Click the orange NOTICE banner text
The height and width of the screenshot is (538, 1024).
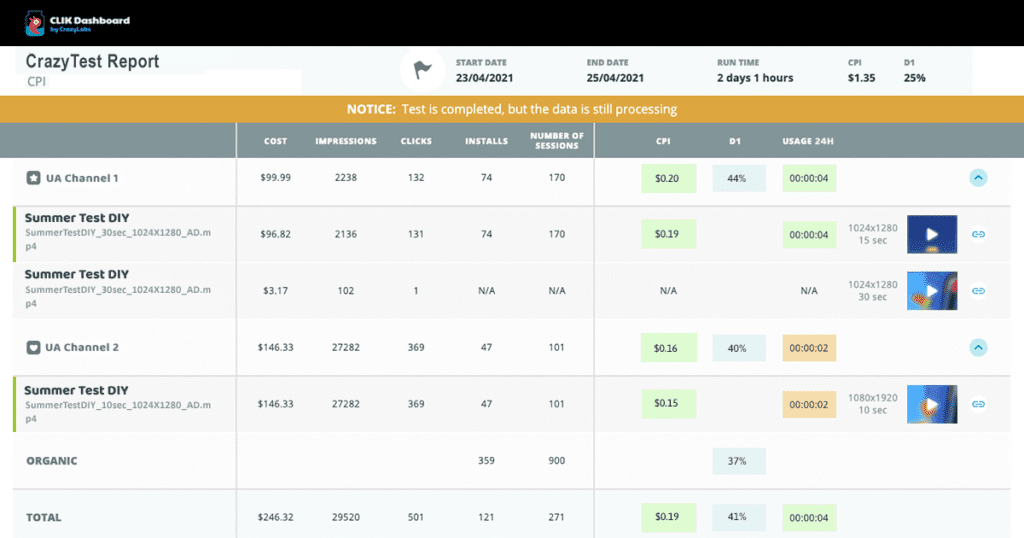(x=512, y=109)
